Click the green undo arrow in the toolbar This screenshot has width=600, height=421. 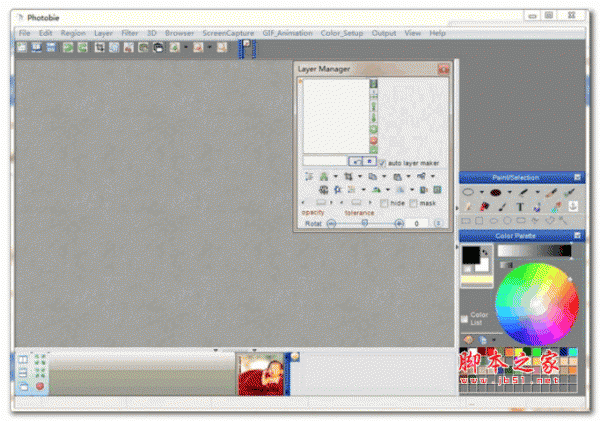click(68, 47)
